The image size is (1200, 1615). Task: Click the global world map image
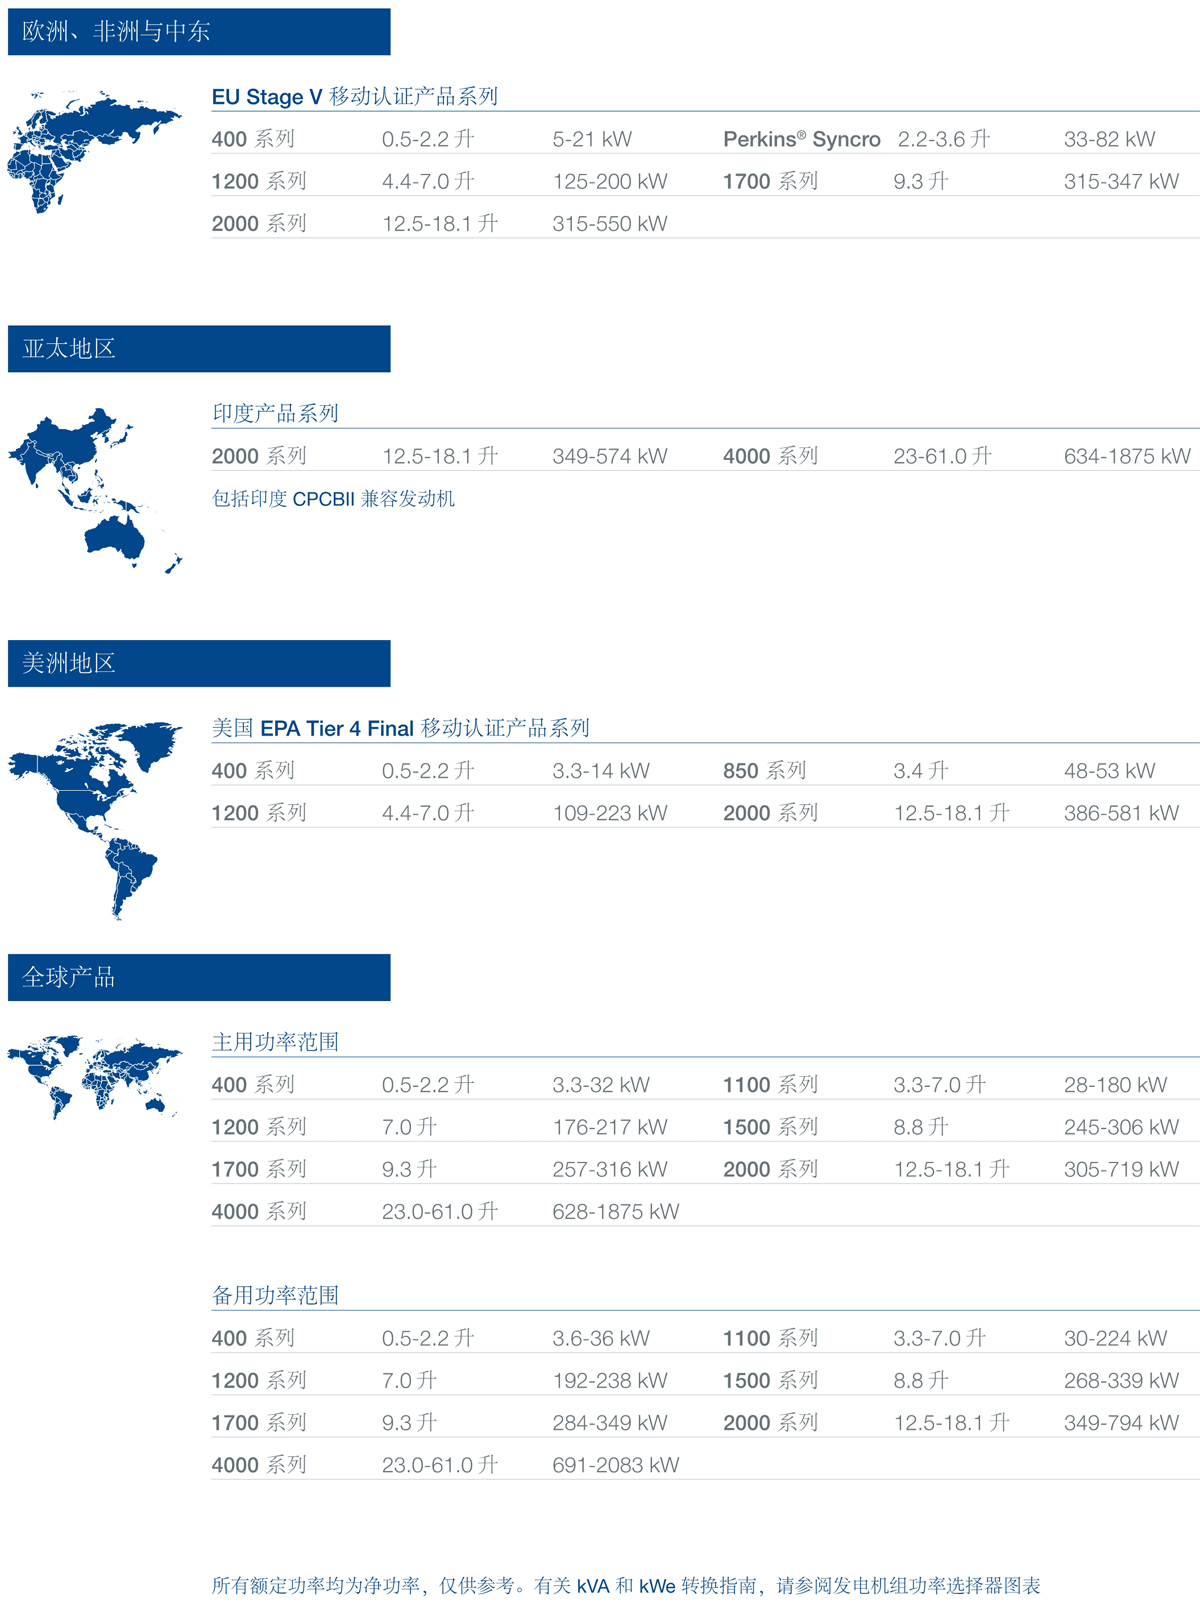pyautogui.click(x=95, y=1076)
